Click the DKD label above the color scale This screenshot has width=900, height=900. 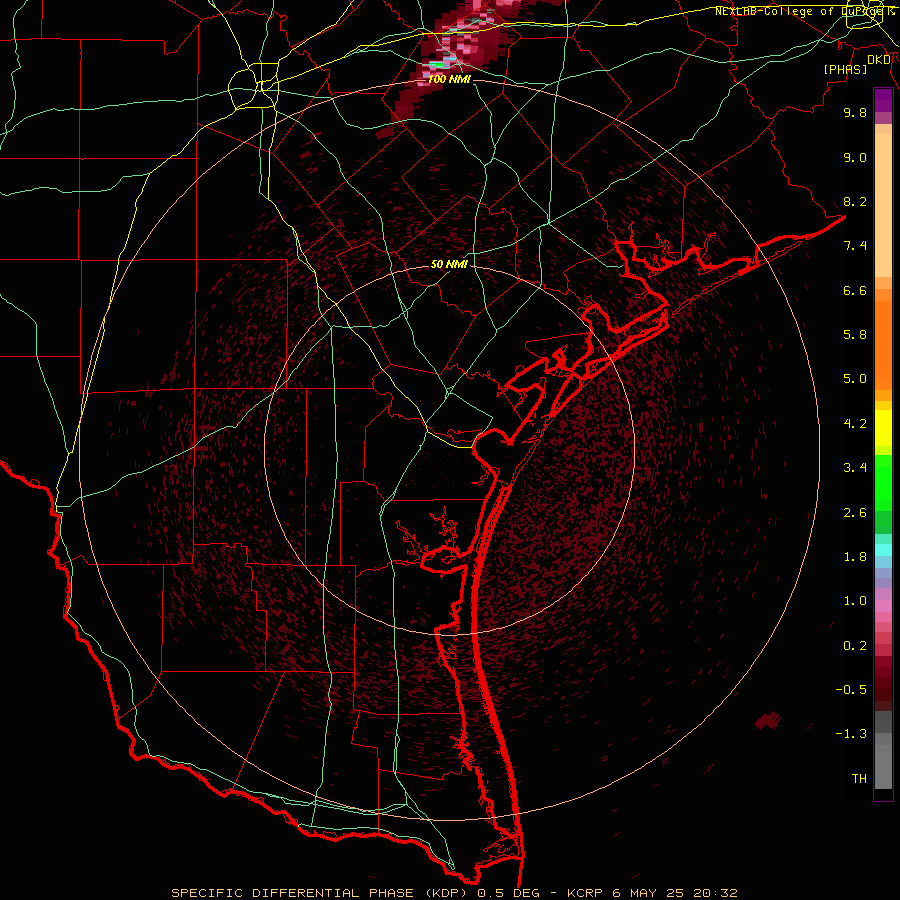coord(879,60)
